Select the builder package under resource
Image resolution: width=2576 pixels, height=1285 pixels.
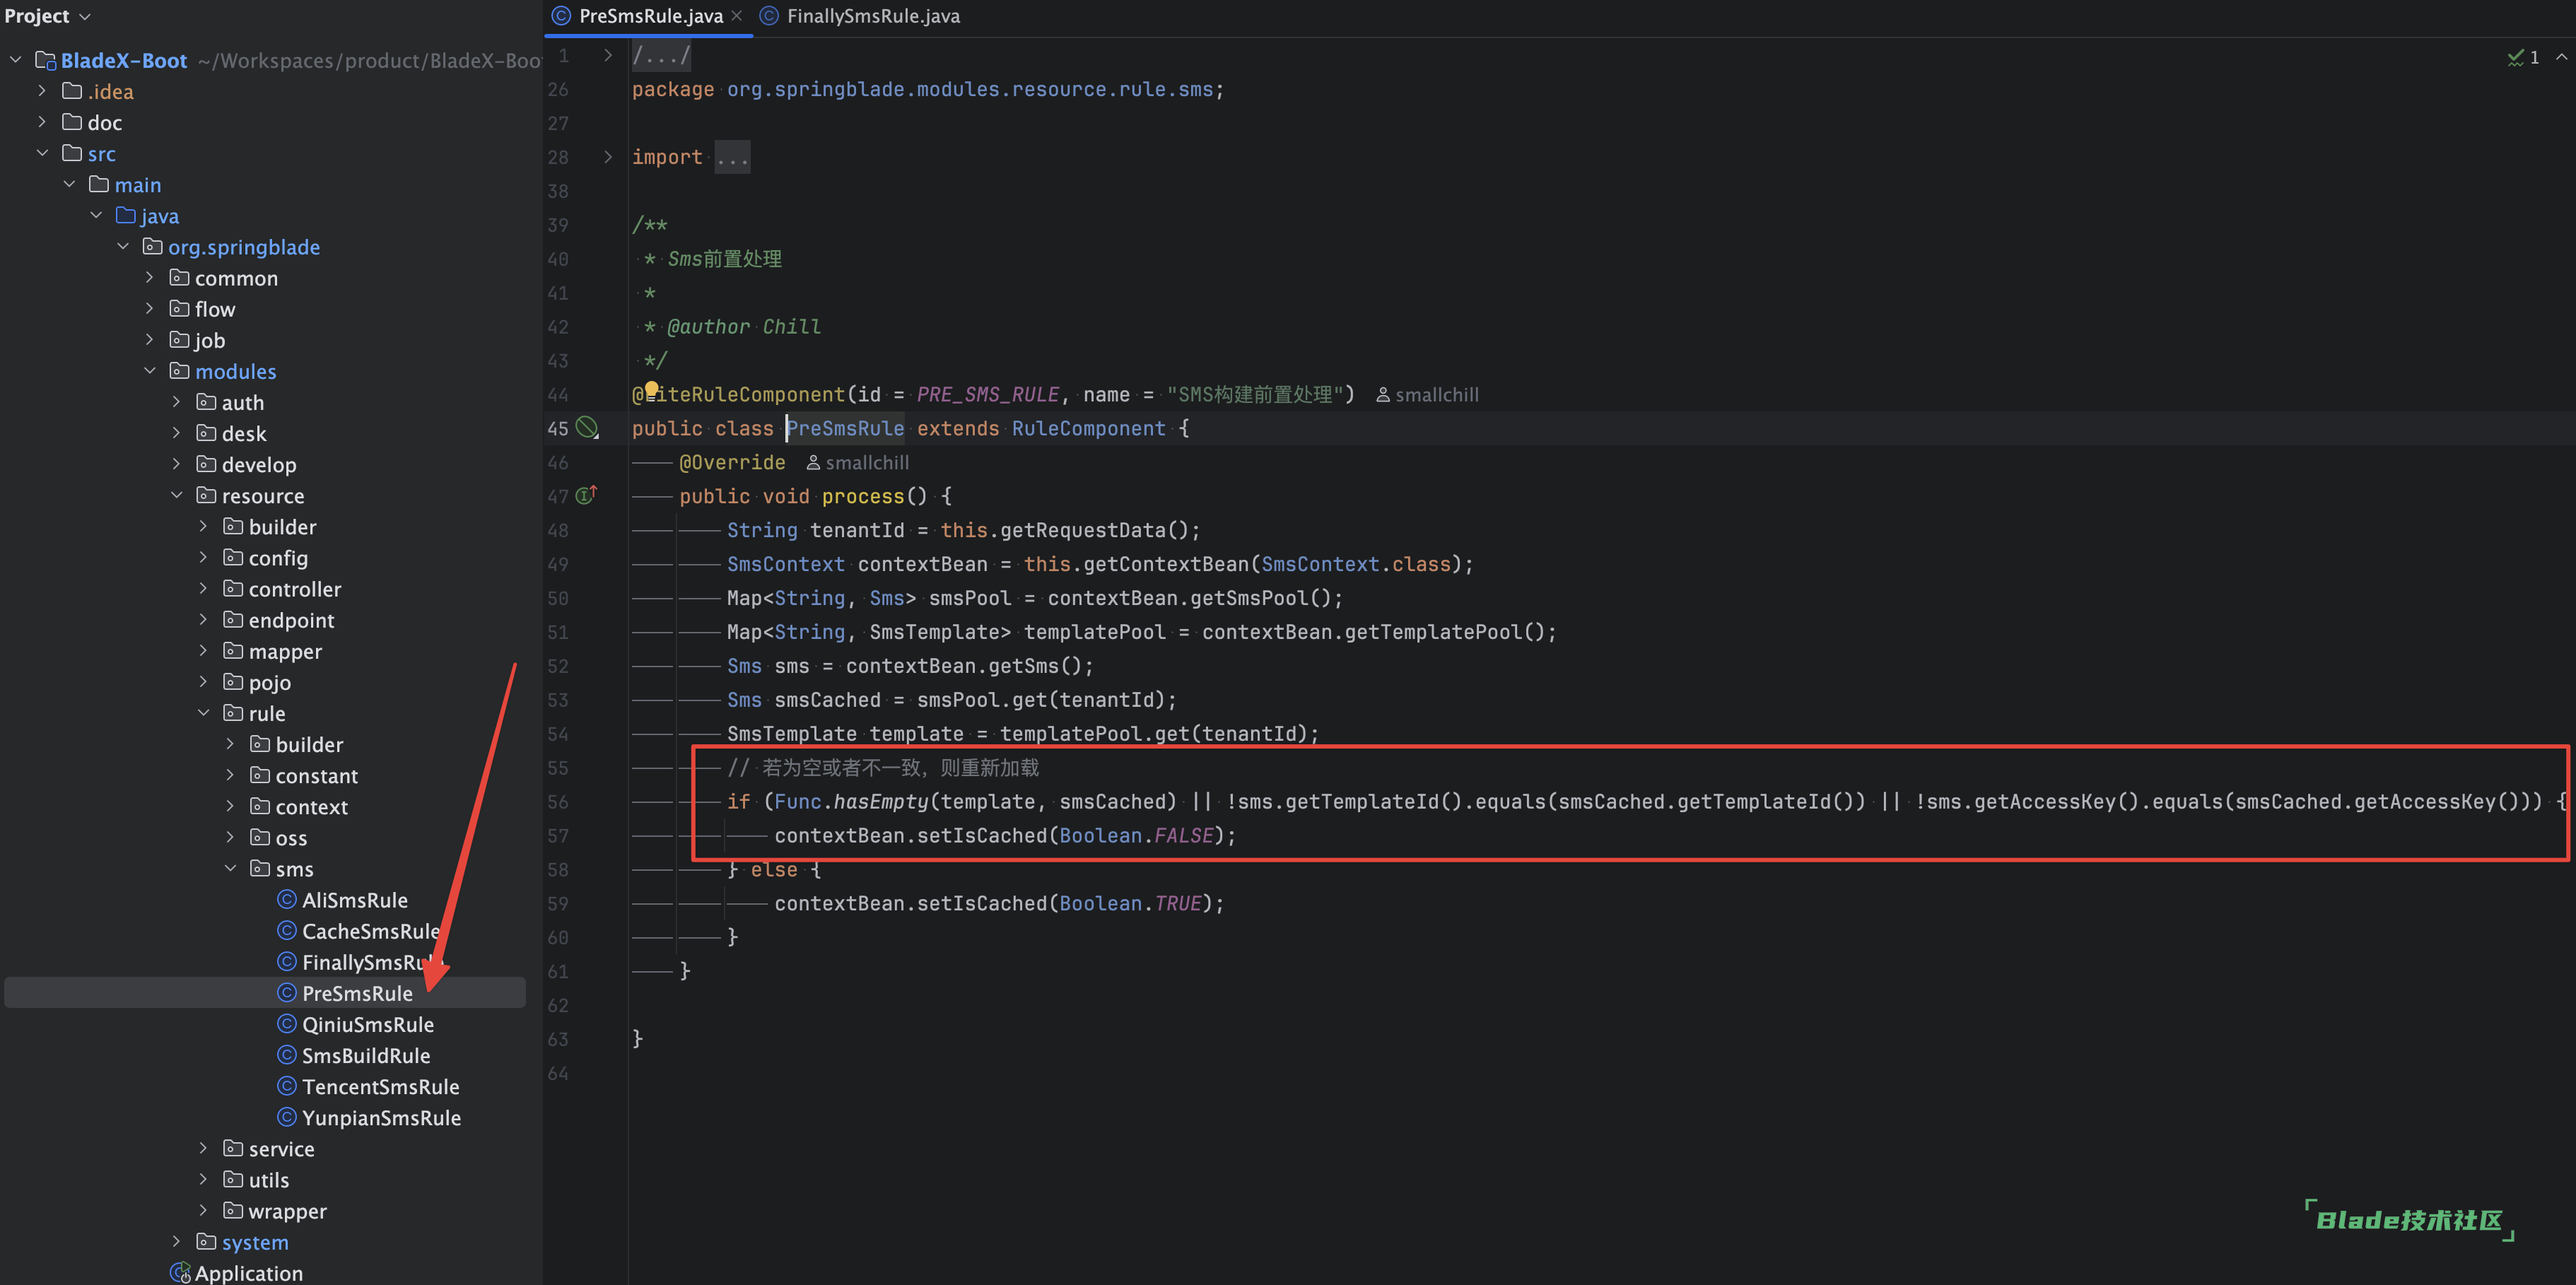(269, 527)
